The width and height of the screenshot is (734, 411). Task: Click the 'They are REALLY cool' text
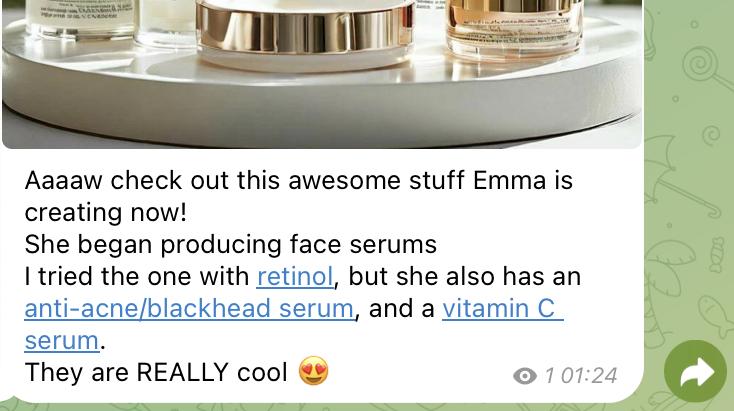point(156,373)
